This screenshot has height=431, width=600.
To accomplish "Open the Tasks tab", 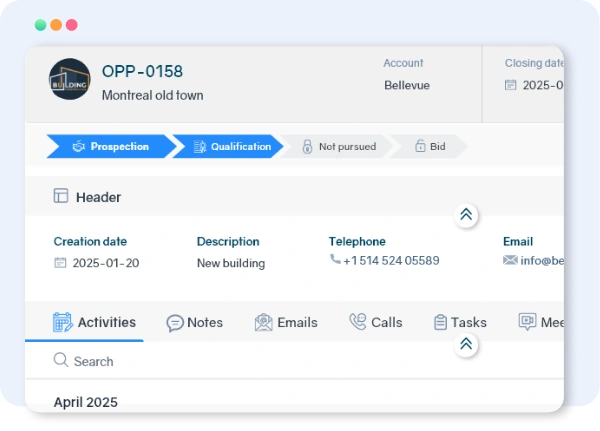I will click(x=460, y=322).
